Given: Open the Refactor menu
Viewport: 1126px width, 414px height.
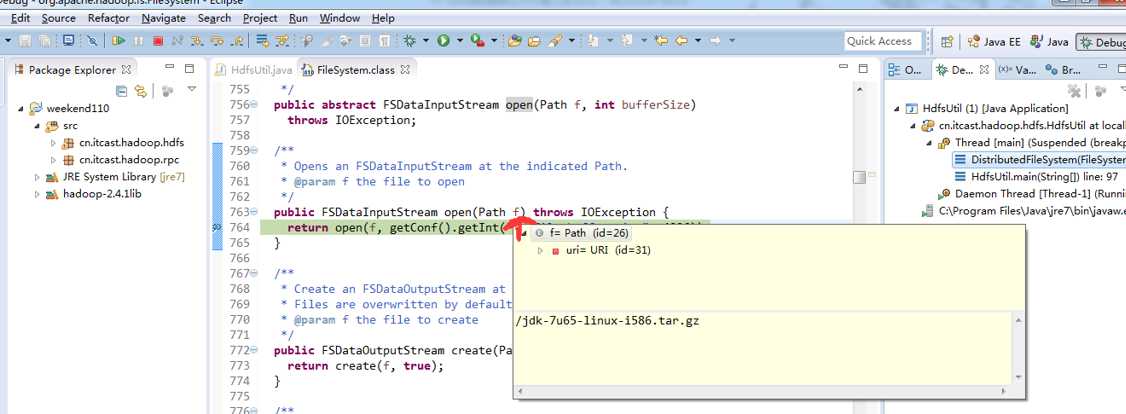Looking at the screenshot, I should click(x=108, y=18).
